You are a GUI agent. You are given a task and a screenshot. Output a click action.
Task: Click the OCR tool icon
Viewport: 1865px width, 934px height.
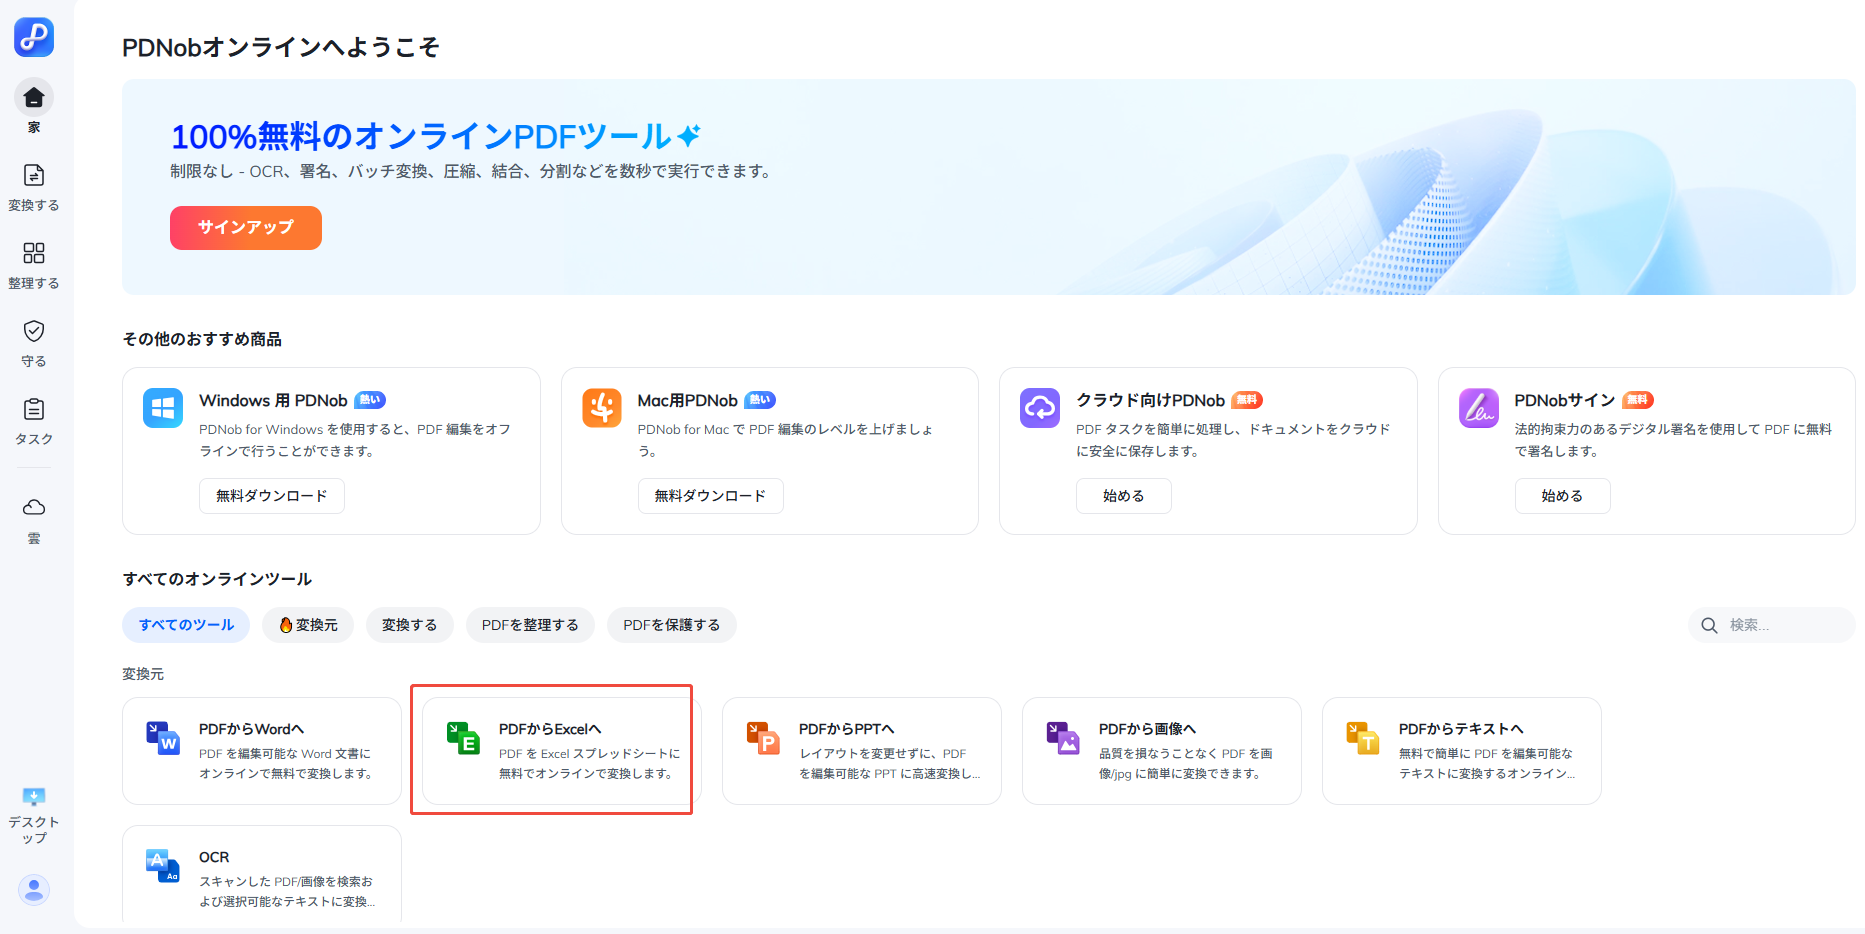tap(163, 866)
